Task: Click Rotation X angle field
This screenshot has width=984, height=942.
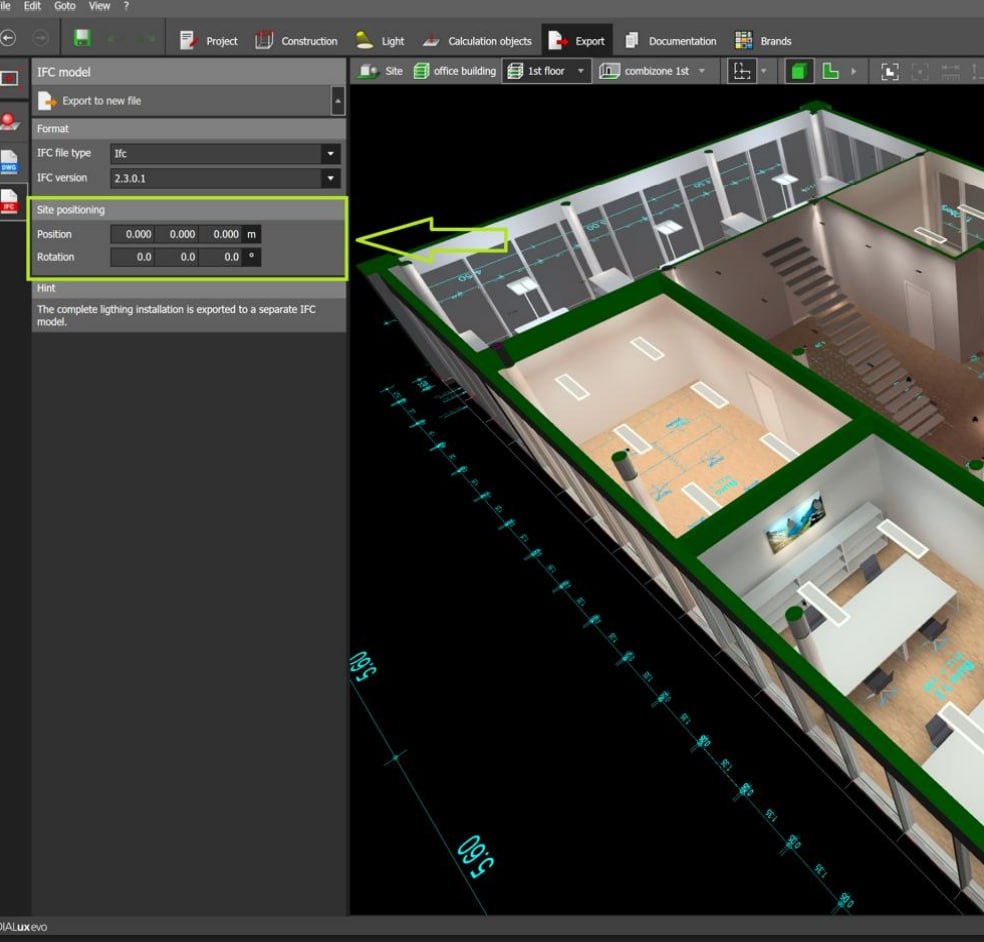Action: [132, 257]
